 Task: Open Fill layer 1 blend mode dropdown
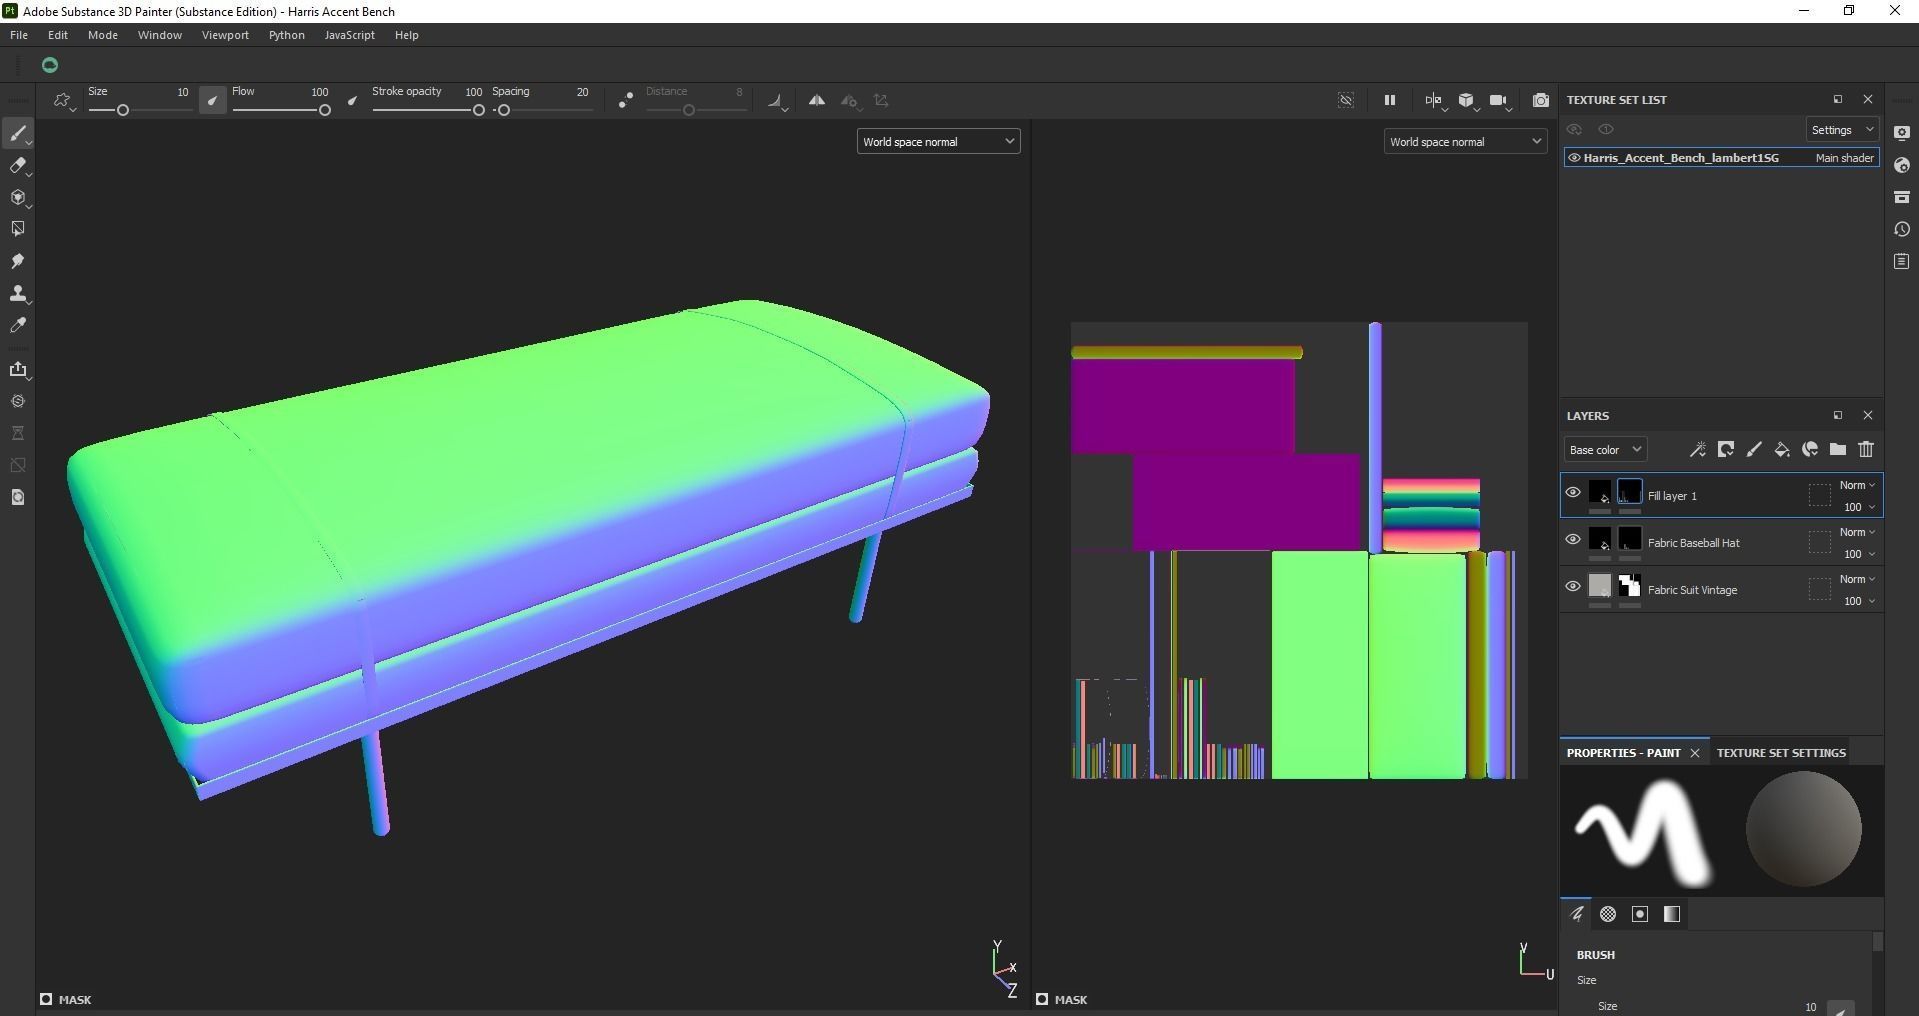pos(1857,485)
